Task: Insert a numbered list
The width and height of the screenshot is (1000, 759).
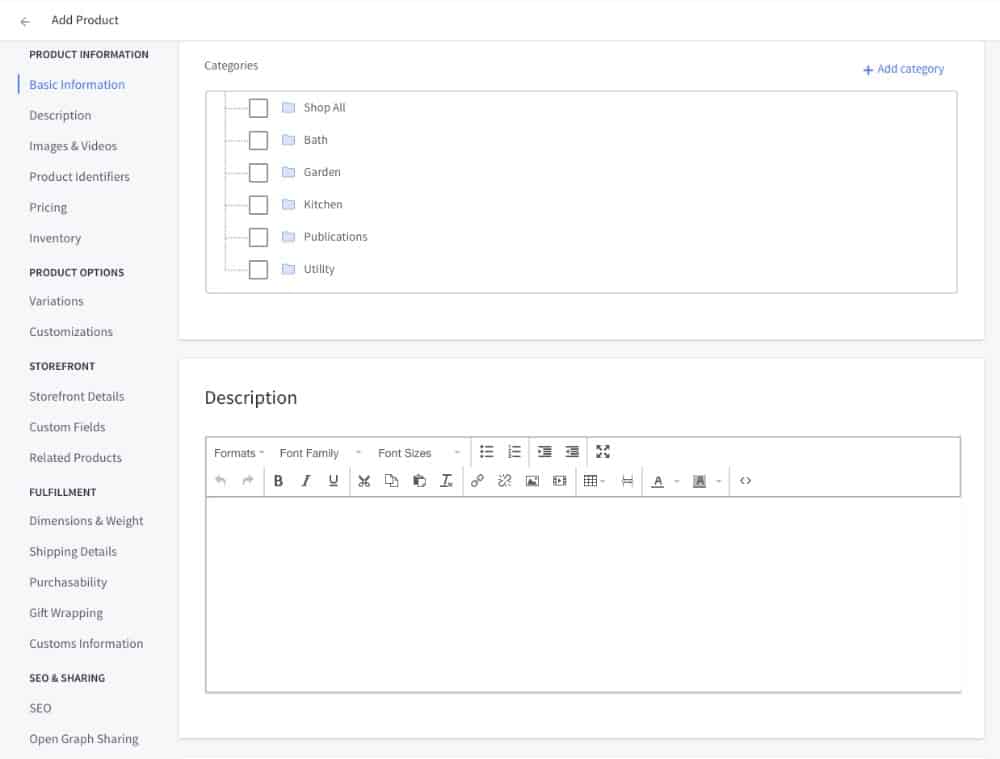Action: pos(514,452)
